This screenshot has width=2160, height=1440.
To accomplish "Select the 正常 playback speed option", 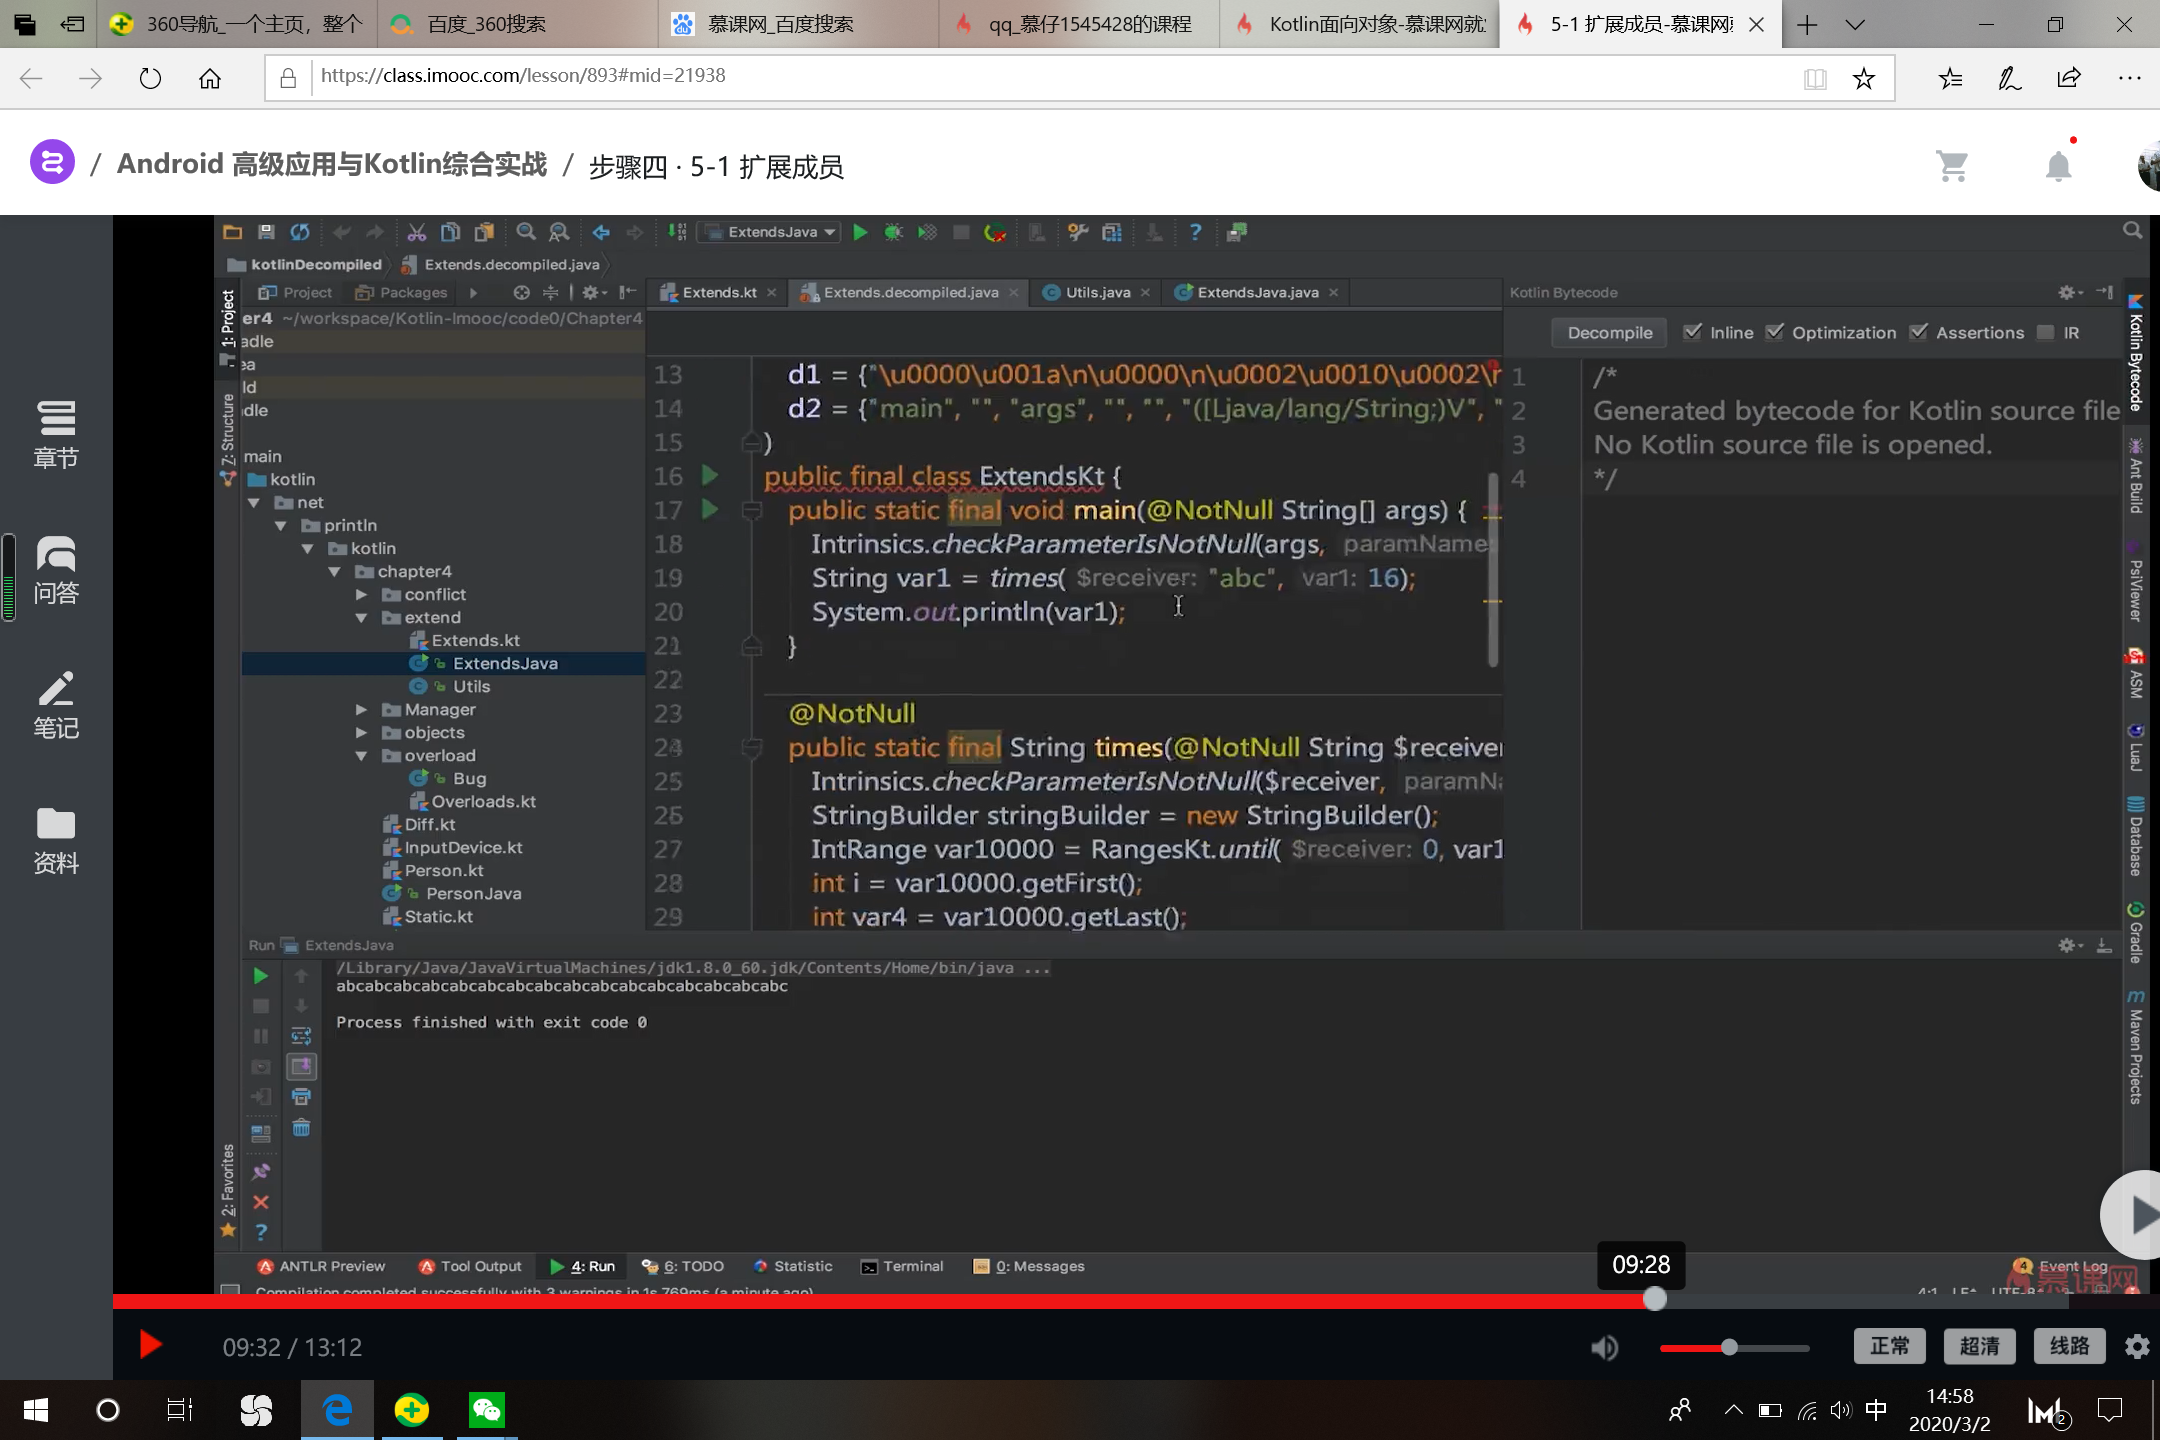I will coord(1889,1346).
